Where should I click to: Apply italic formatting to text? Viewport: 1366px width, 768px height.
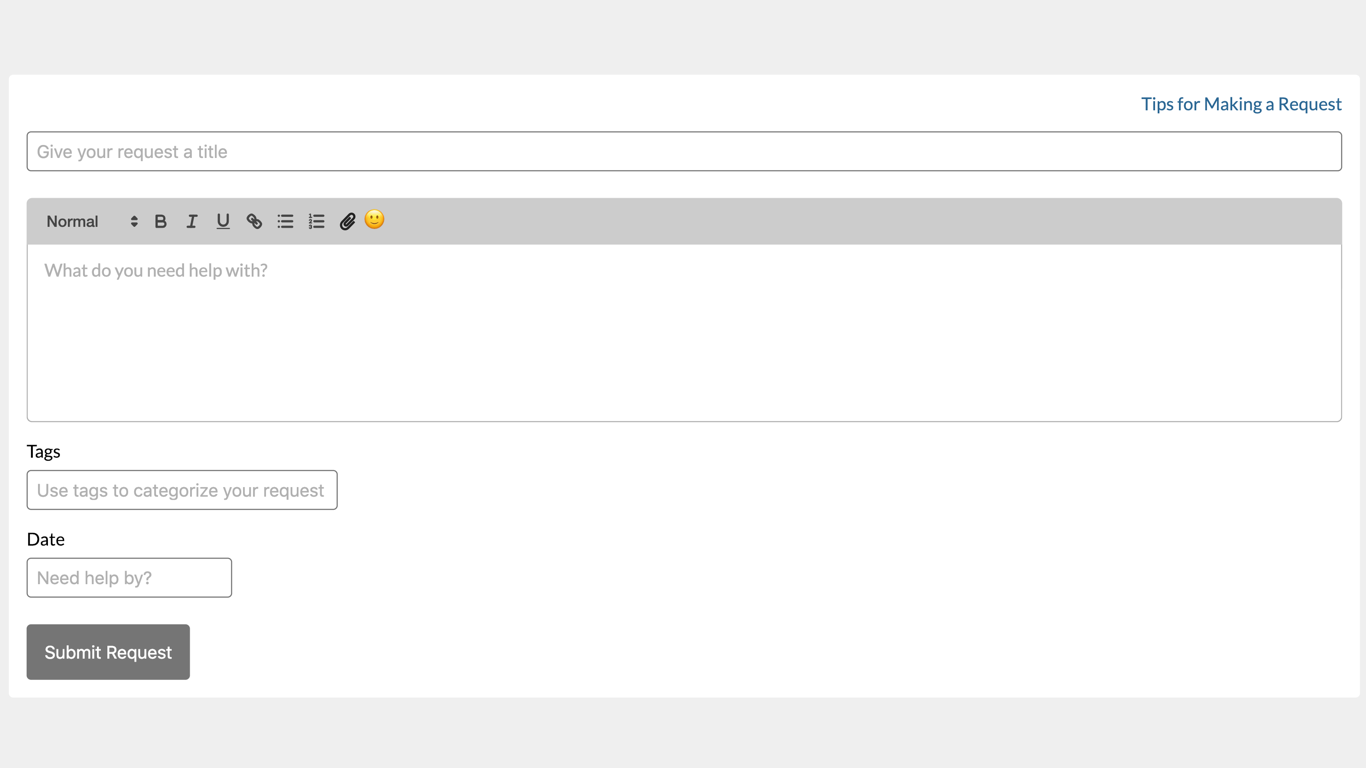[x=191, y=221]
